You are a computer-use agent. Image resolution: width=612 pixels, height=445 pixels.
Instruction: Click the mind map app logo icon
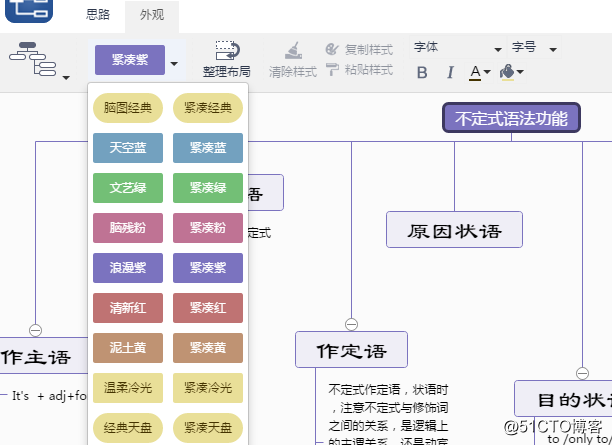click(28, 10)
